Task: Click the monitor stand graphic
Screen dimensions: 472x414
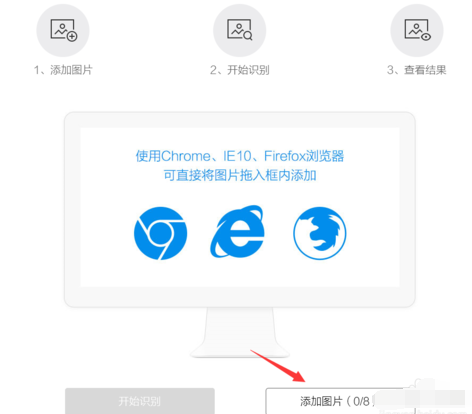Action: tap(240, 332)
